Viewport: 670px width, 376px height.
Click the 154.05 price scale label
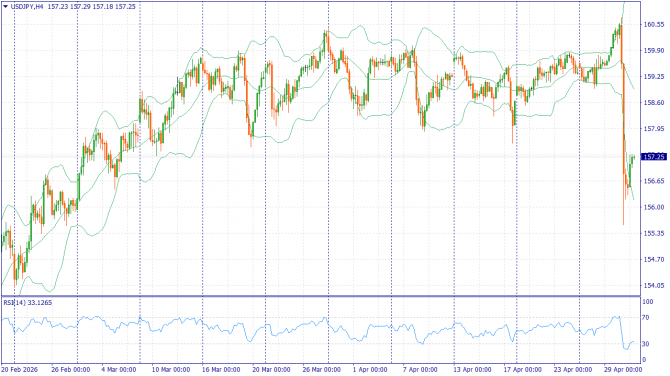click(654, 285)
